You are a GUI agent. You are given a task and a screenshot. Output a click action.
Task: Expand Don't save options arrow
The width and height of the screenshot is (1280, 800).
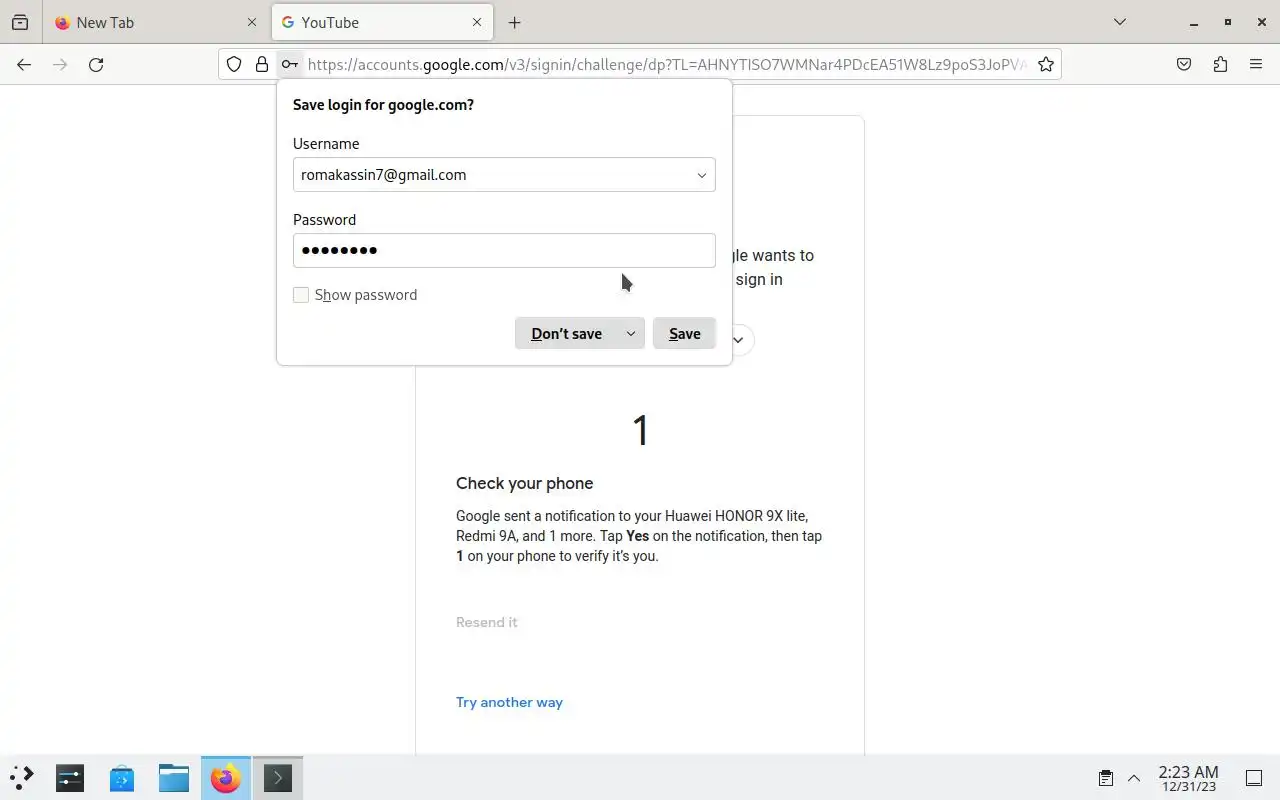631,334
